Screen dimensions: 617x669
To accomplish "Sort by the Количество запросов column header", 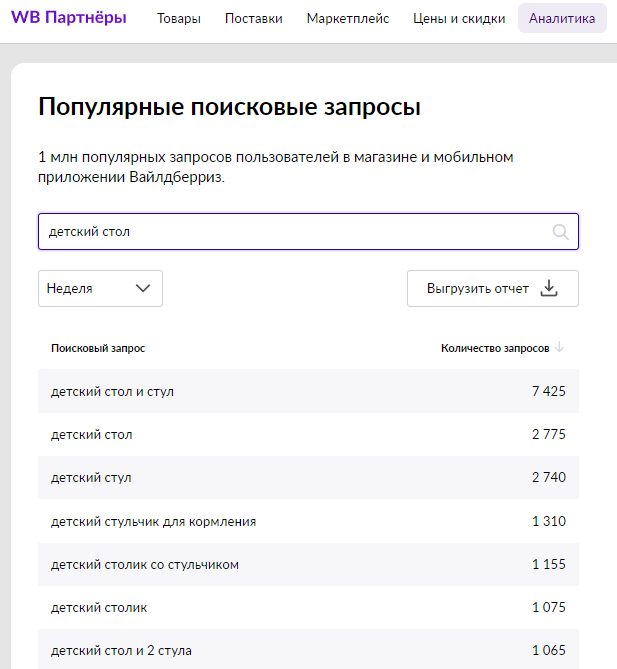I will click(494, 348).
